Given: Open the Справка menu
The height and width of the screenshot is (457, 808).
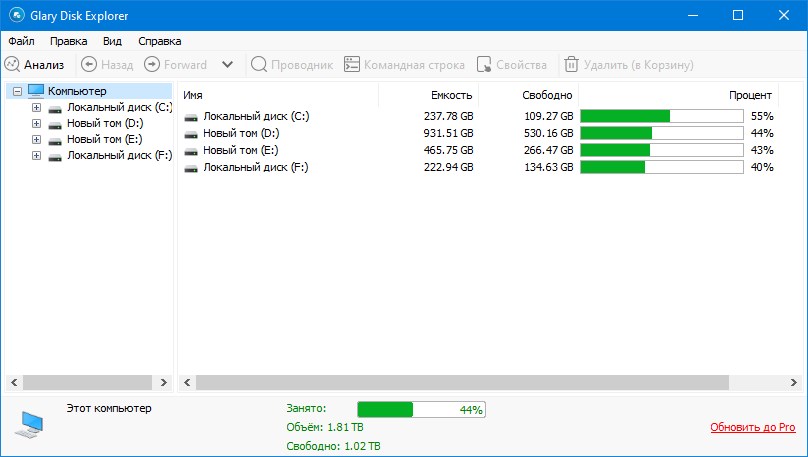Looking at the screenshot, I should [x=160, y=41].
